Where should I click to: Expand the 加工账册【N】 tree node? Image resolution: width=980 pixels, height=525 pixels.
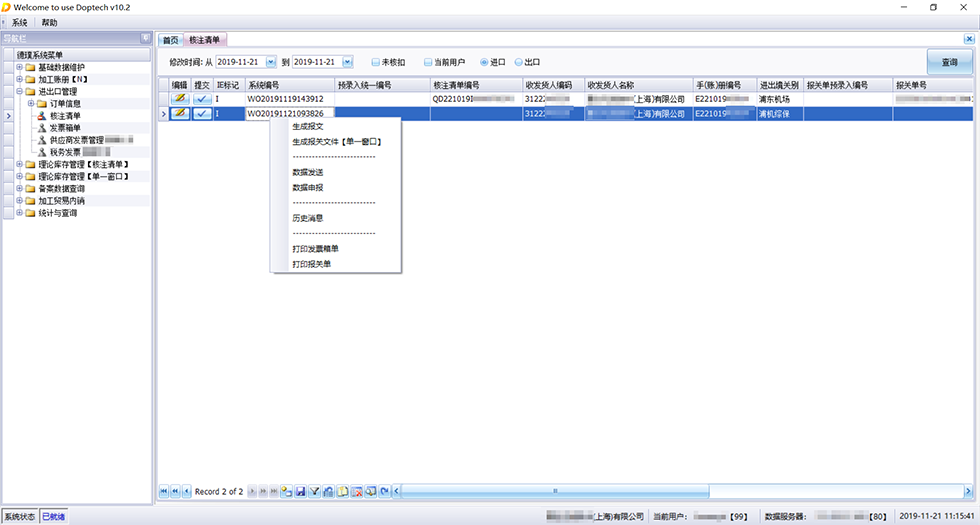19,79
